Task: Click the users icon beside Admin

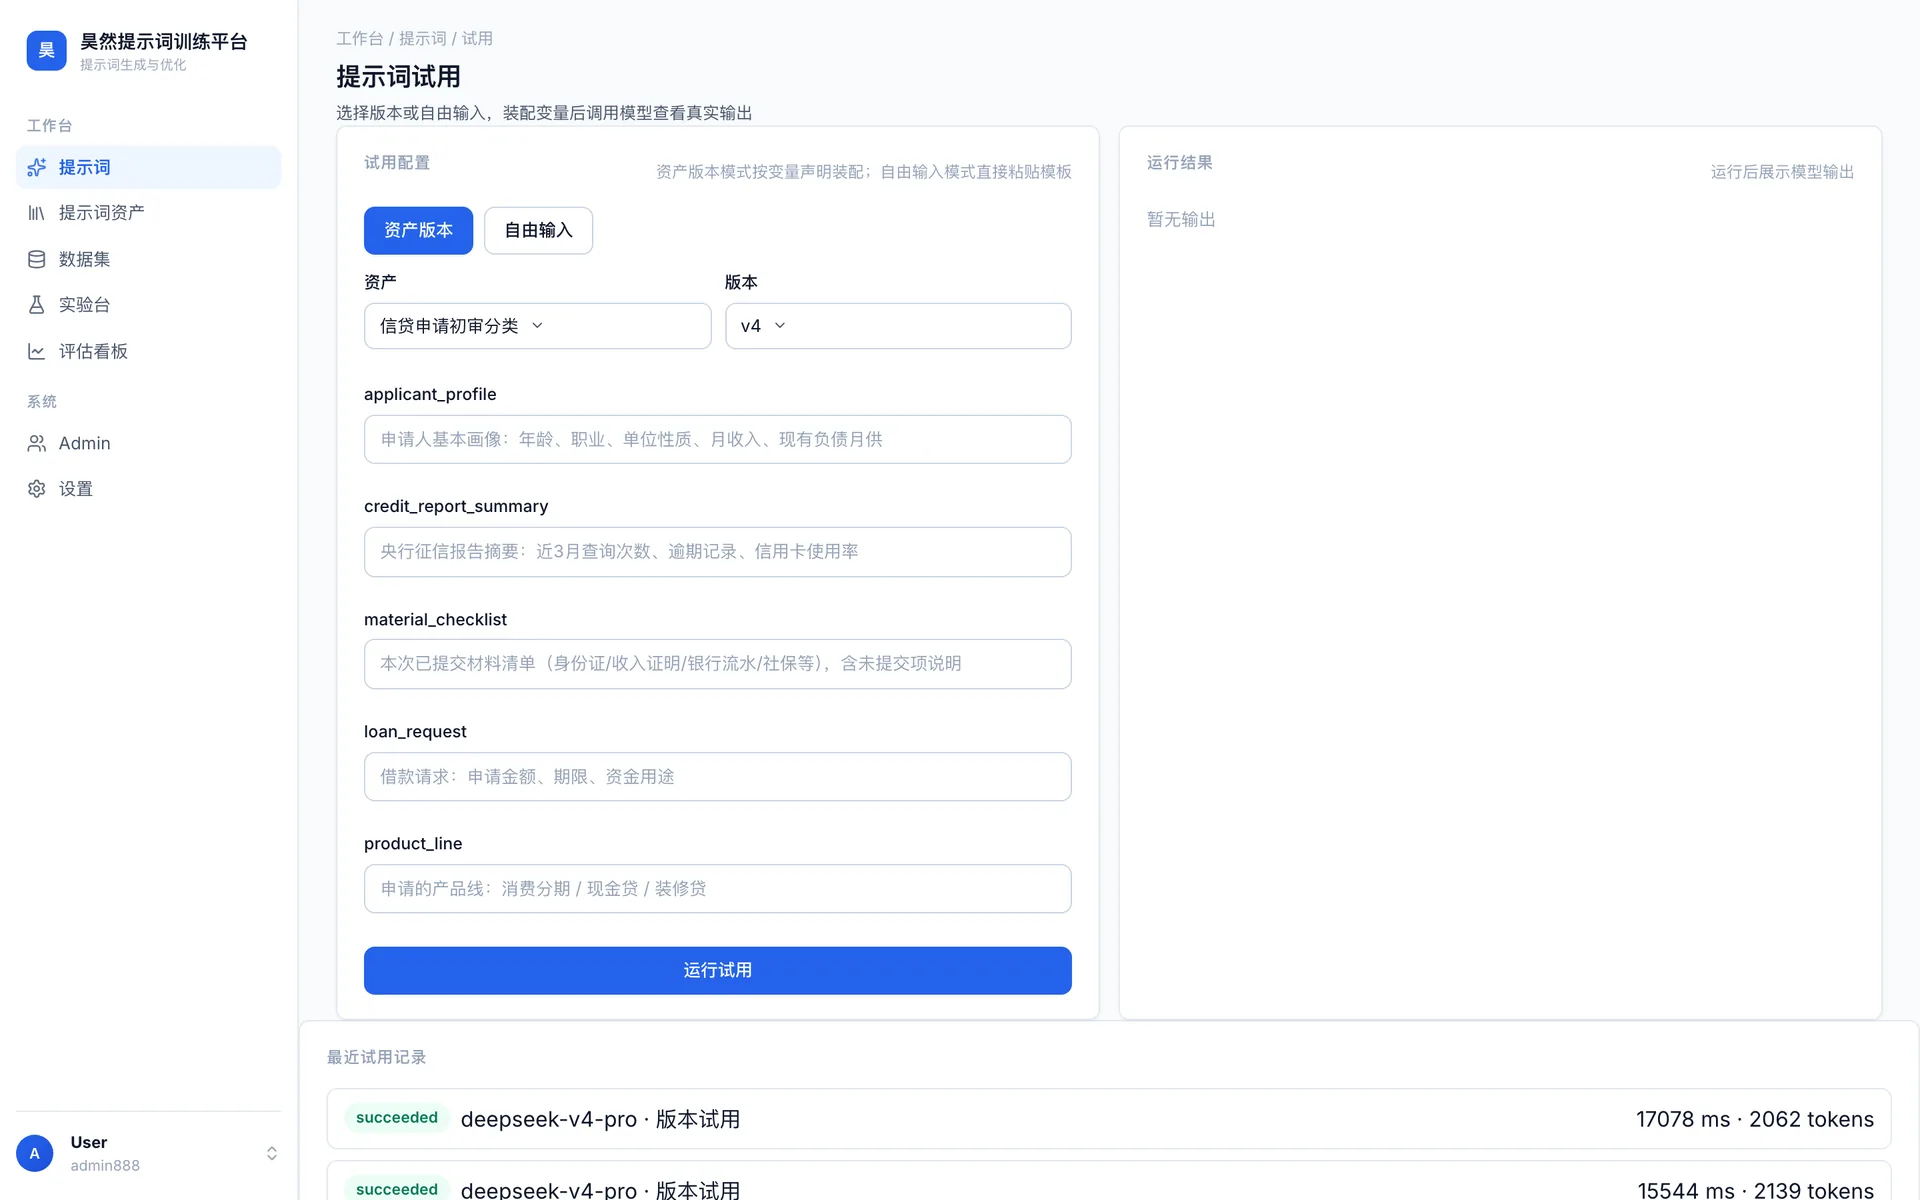Action: [x=37, y=443]
